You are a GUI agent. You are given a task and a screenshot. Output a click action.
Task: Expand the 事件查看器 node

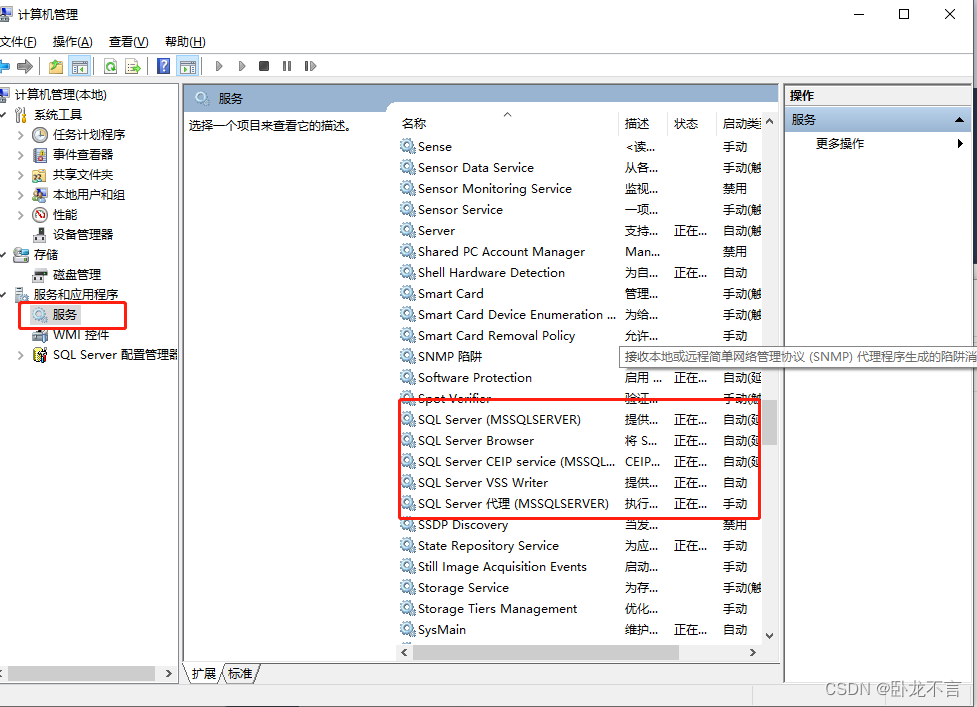pyautogui.click(x=21, y=155)
